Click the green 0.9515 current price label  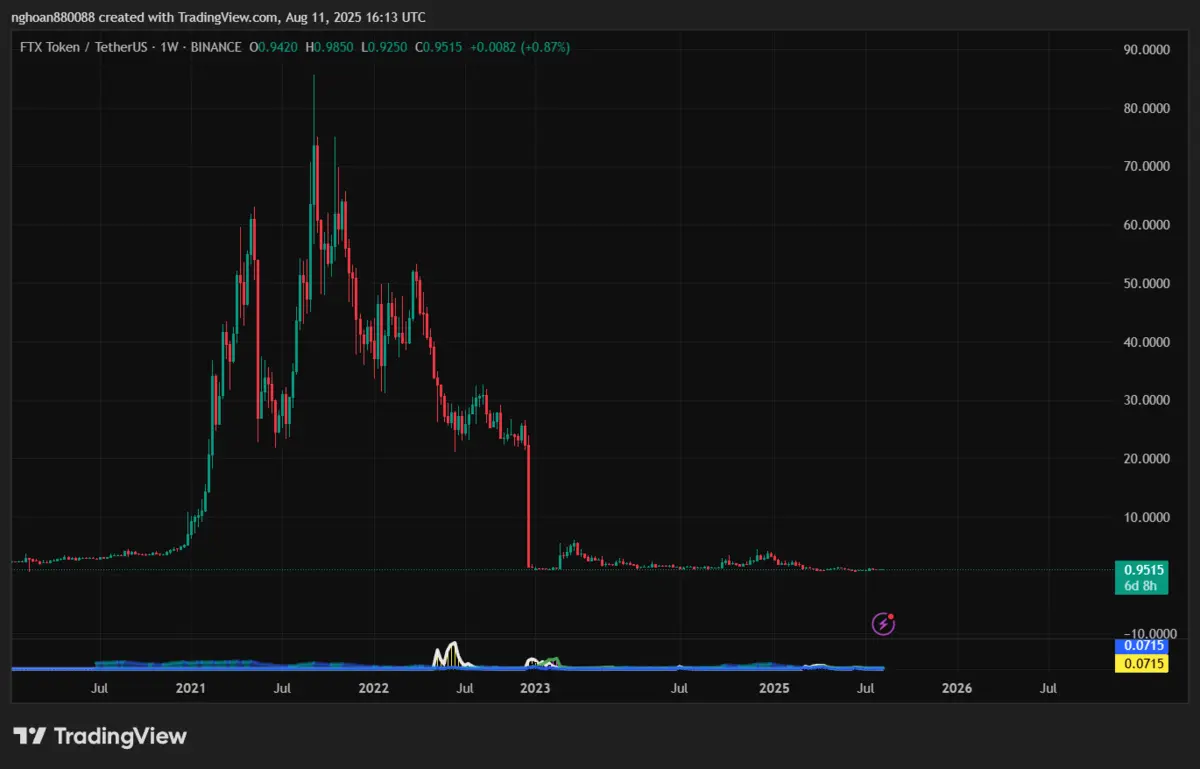[1140, 570]
